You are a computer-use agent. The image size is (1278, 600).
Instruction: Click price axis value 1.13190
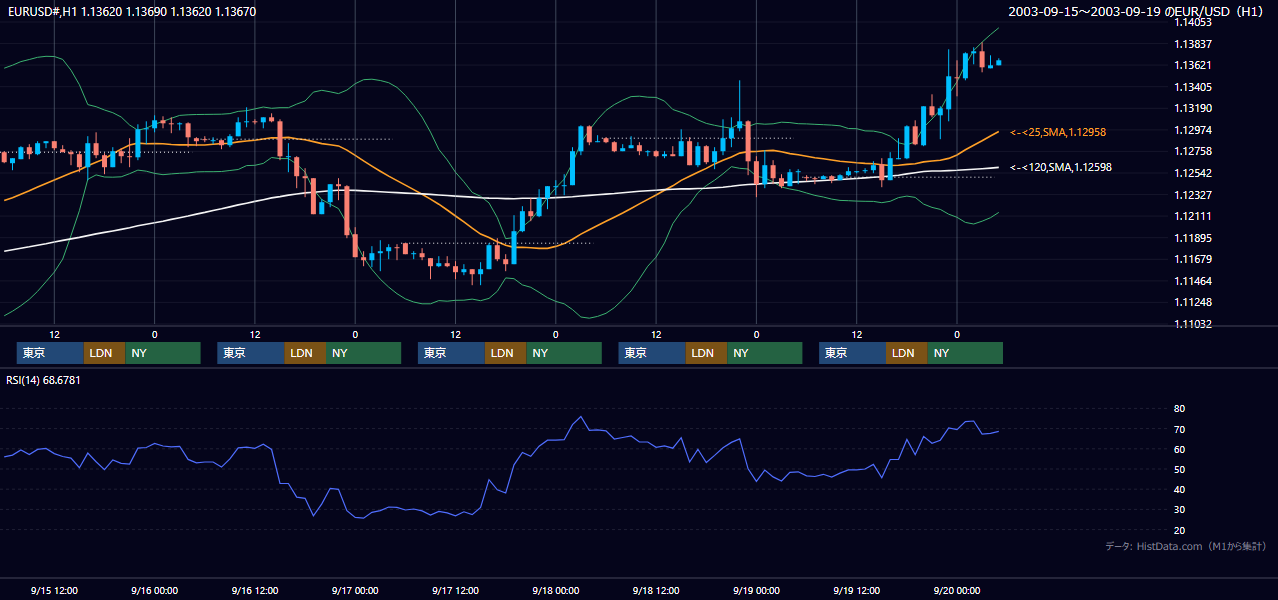pyautogui.click(x=1193, y=108)
